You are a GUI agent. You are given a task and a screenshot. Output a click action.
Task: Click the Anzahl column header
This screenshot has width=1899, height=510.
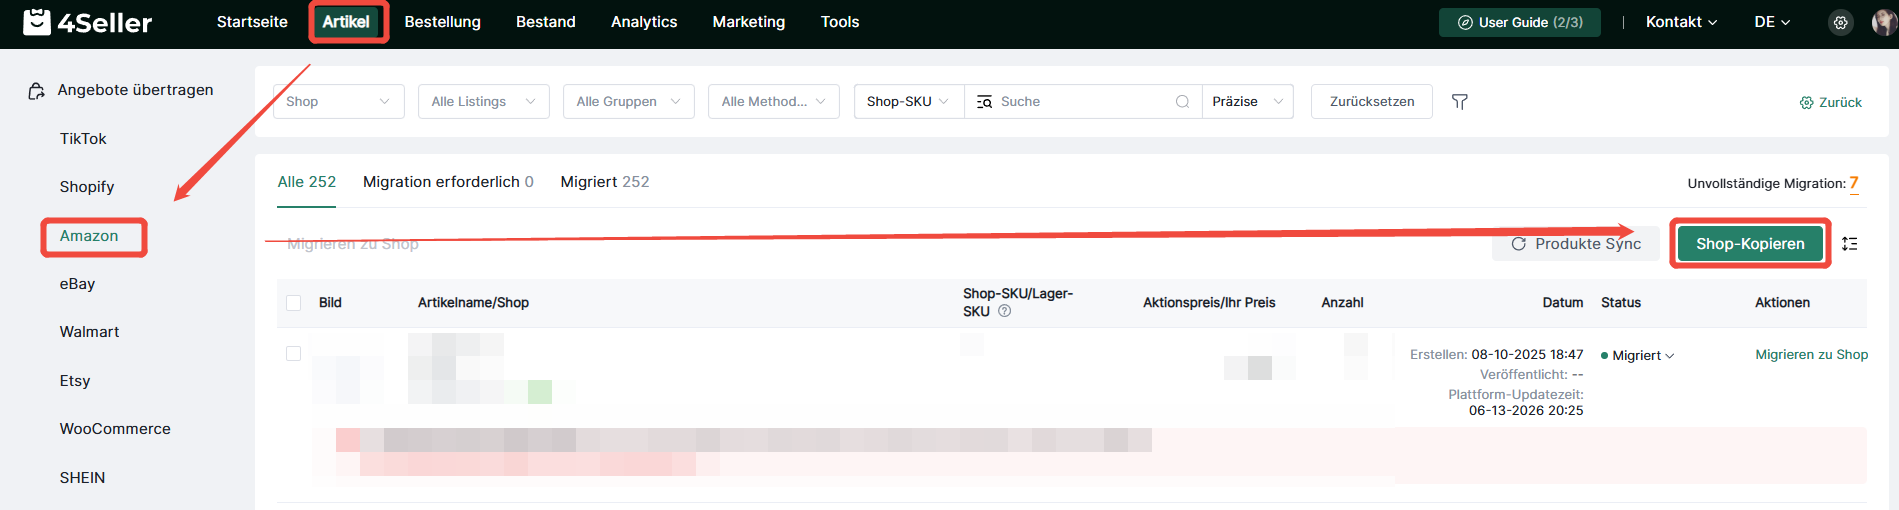click(1342, 303)
